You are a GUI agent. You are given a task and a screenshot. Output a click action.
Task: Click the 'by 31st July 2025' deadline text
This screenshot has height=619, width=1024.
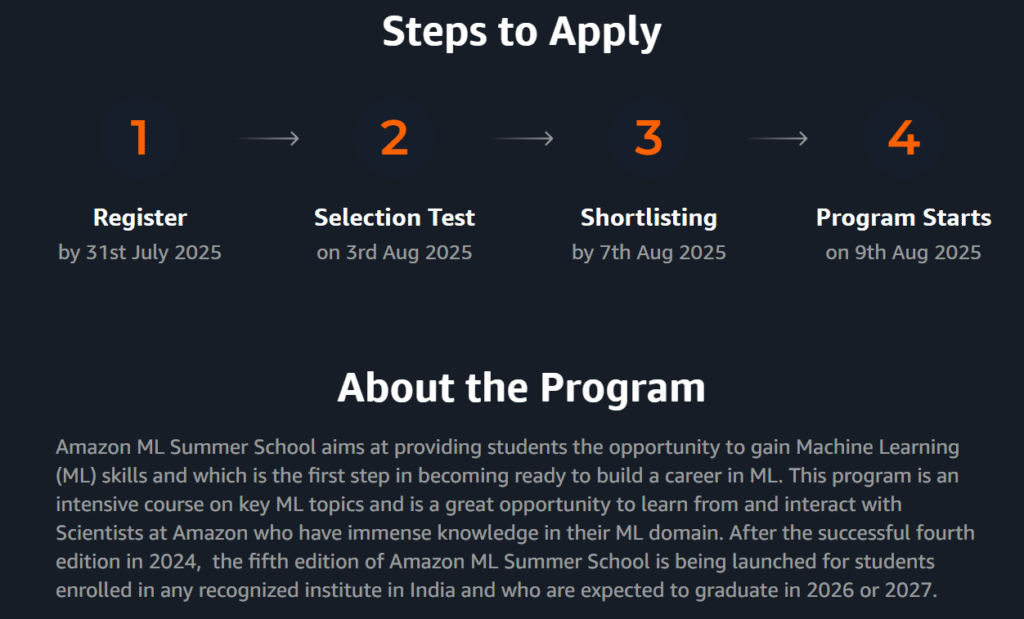pyautogui.click(x=140, y=252)
